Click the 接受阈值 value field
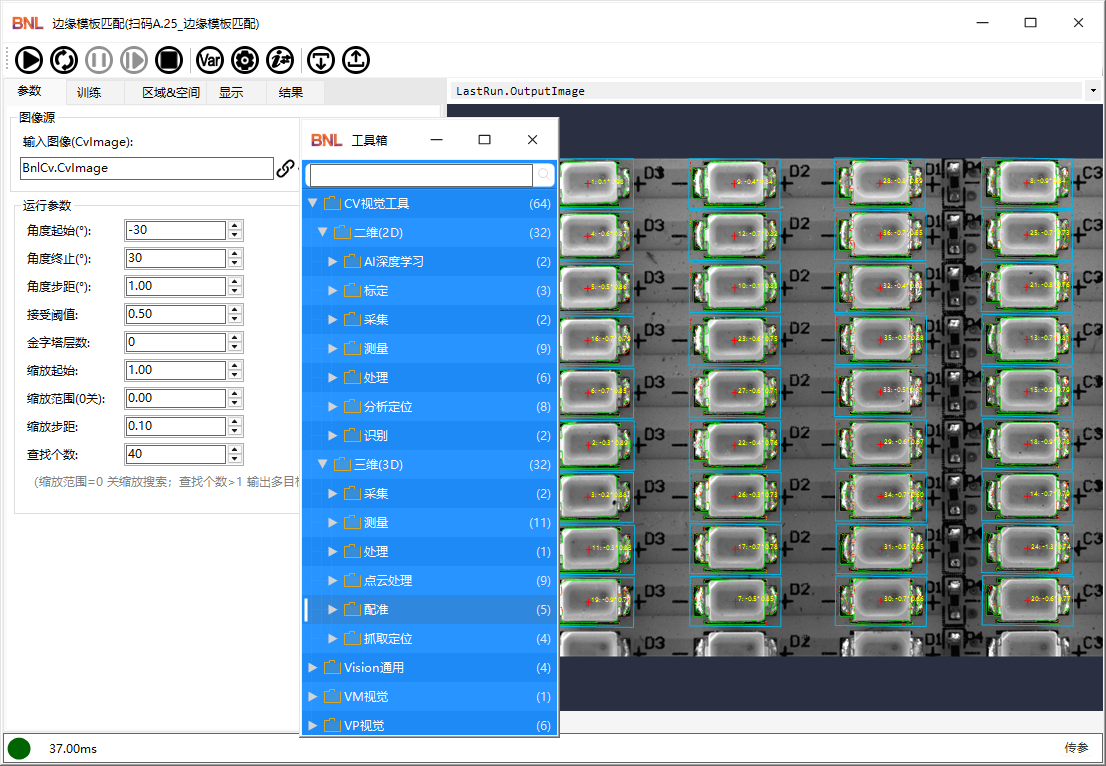 (x=176, y=314)
